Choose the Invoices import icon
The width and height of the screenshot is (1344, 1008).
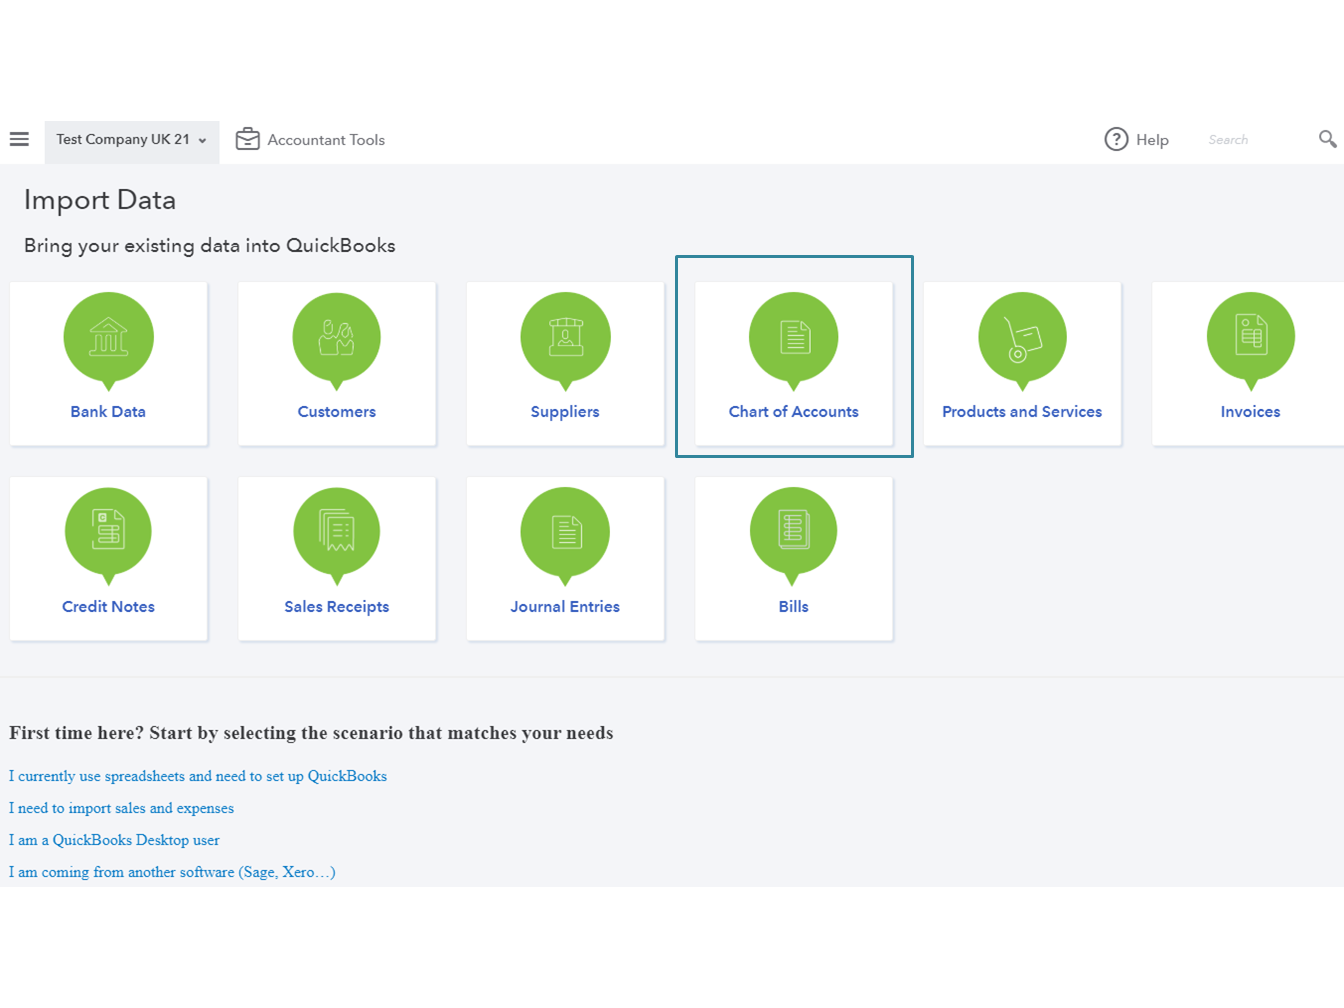coord(1250,338)
